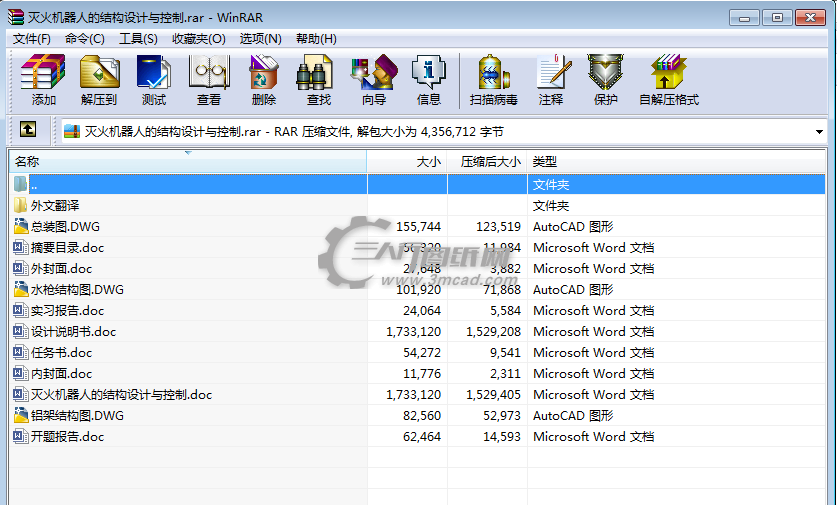837x505 pixels.
Task: Go up one folder level arrow button
Action: [x=28, y=129]
